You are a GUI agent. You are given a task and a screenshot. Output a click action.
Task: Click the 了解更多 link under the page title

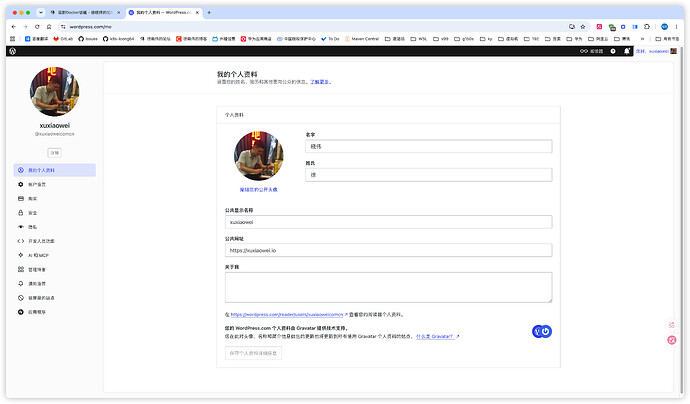(319, 82)
